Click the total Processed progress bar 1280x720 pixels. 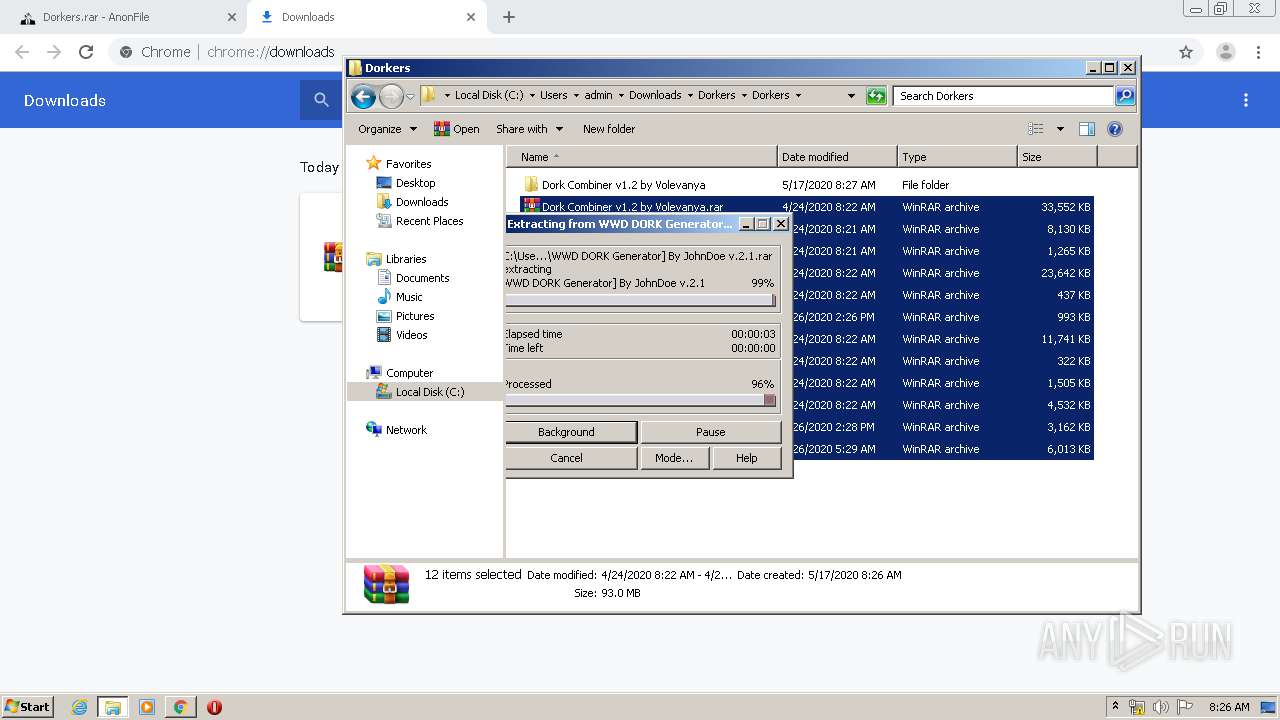[641, 400]
